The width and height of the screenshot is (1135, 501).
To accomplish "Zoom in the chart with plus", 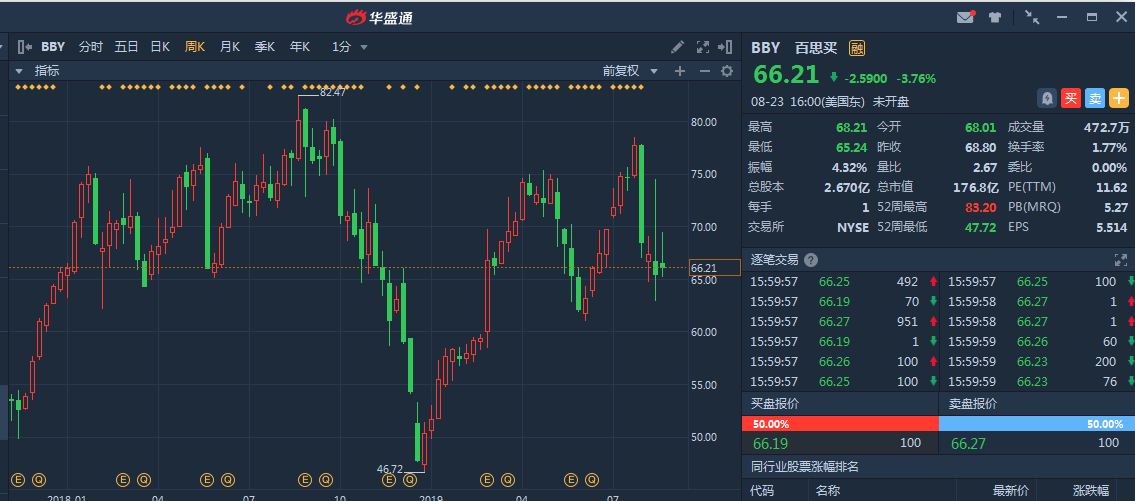I will (x=680, y=71).
